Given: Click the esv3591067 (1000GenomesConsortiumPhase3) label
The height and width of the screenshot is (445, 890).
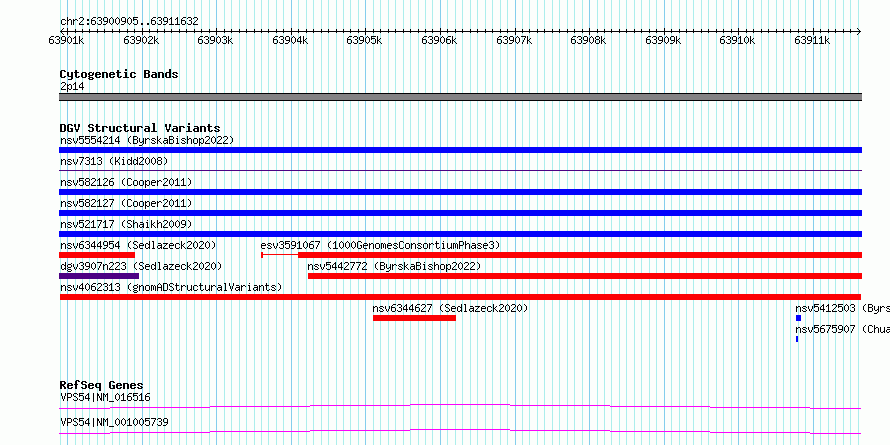Looking at the screenshot, I should point(380,245).
